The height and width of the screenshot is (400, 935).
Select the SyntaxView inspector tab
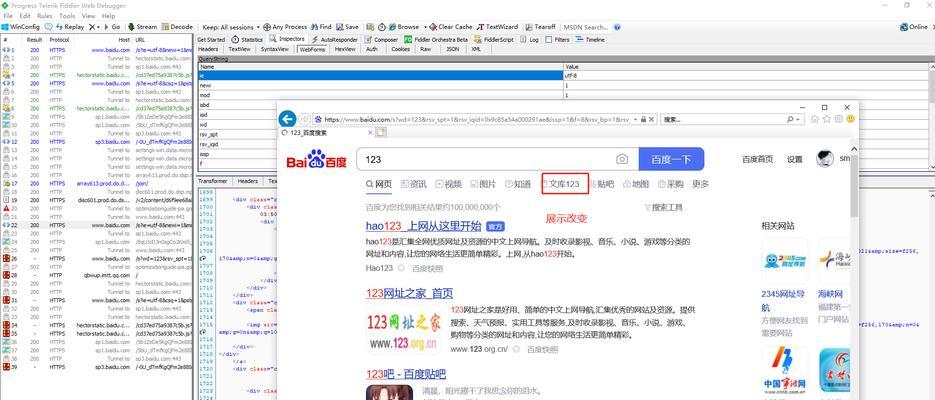[x=274, y=49]
